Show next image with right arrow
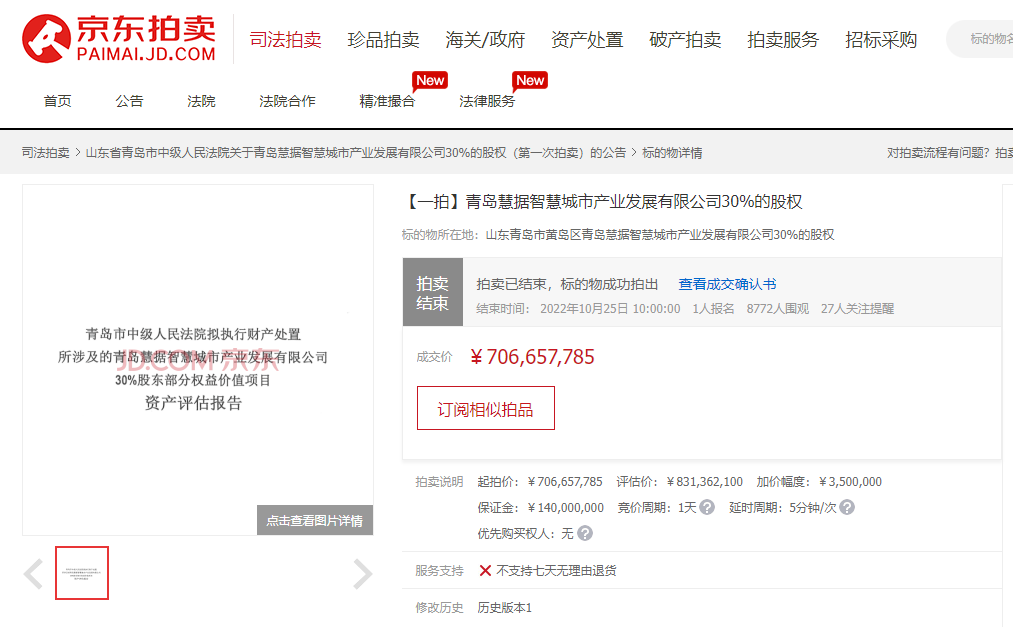 (362, 574)
